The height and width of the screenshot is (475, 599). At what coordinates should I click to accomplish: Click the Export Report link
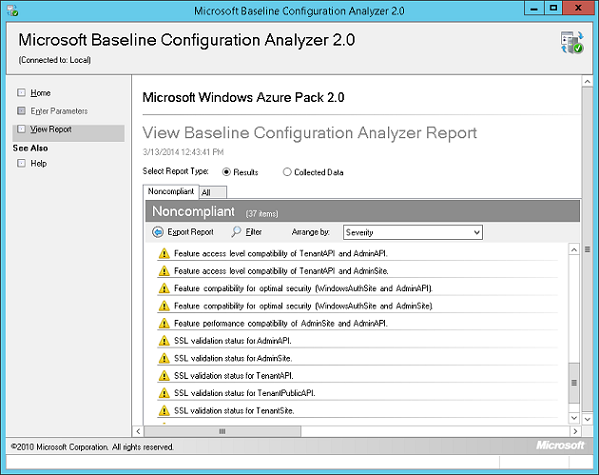[x=190, y=232]
